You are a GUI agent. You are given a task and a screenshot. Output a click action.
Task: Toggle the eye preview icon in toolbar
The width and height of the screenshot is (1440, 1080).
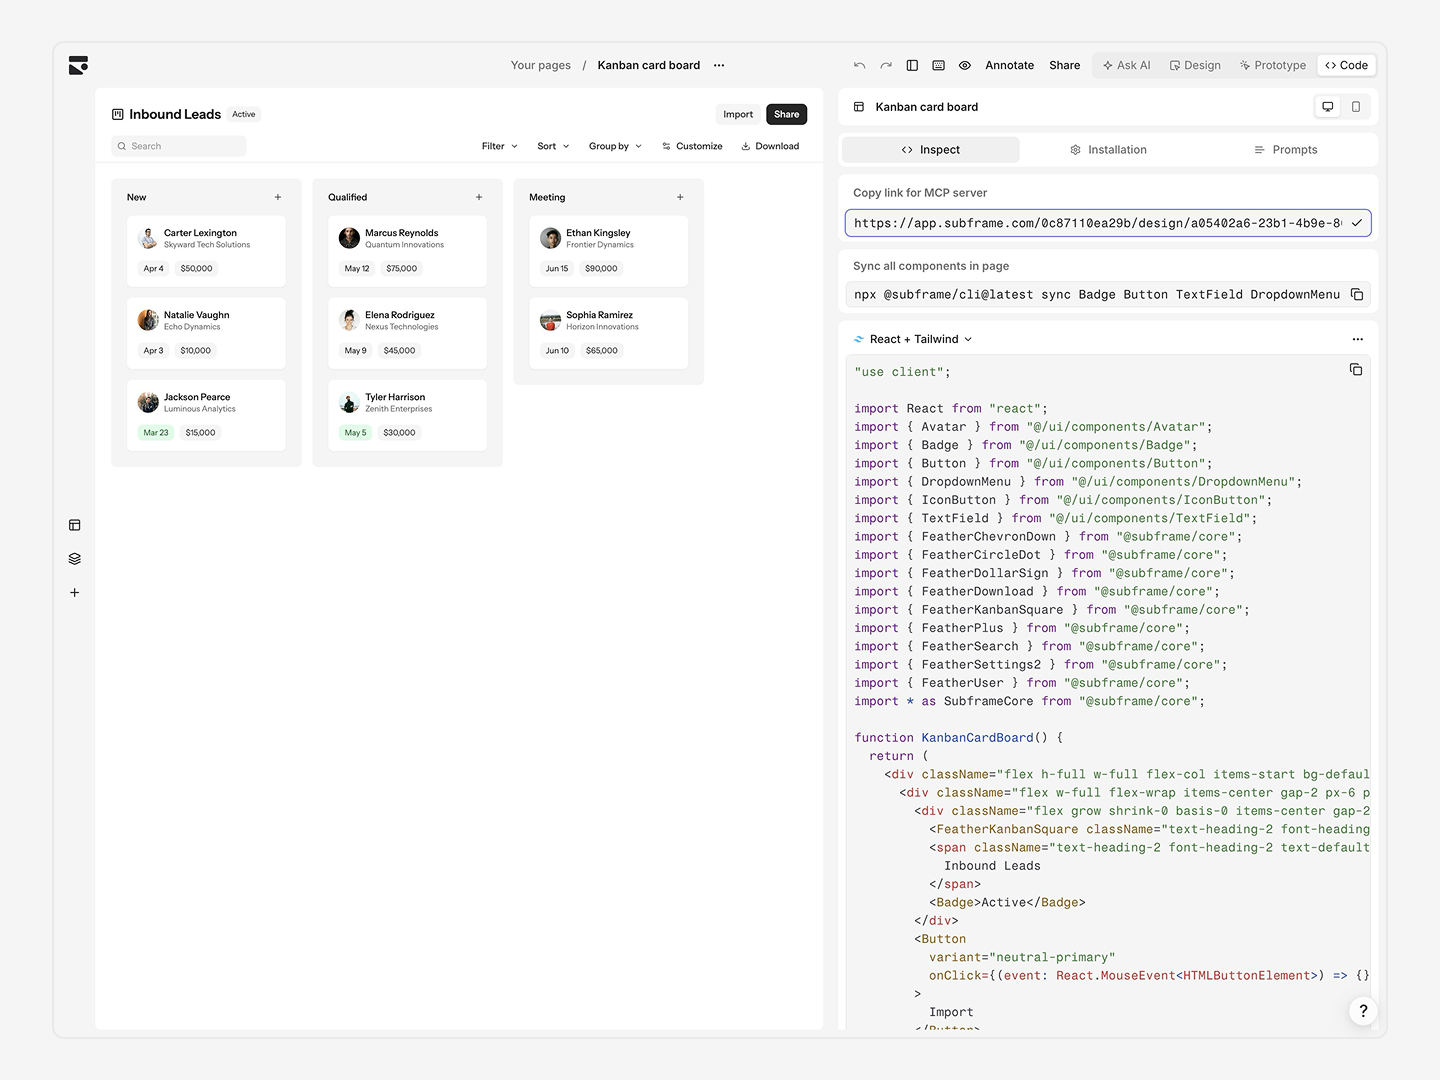tap(964, 65)
